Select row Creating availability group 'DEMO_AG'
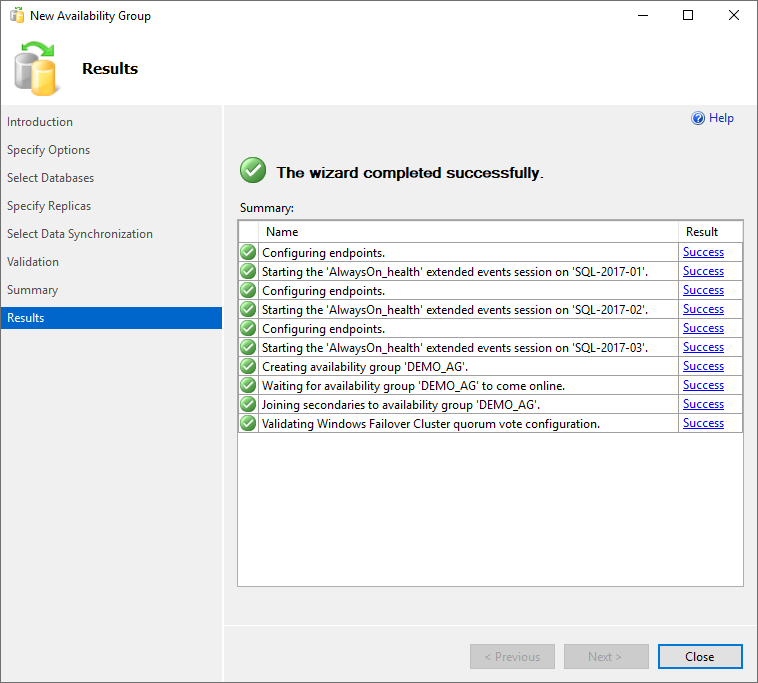The width and height of the screenshot is (758, 683). pos(491,366)
